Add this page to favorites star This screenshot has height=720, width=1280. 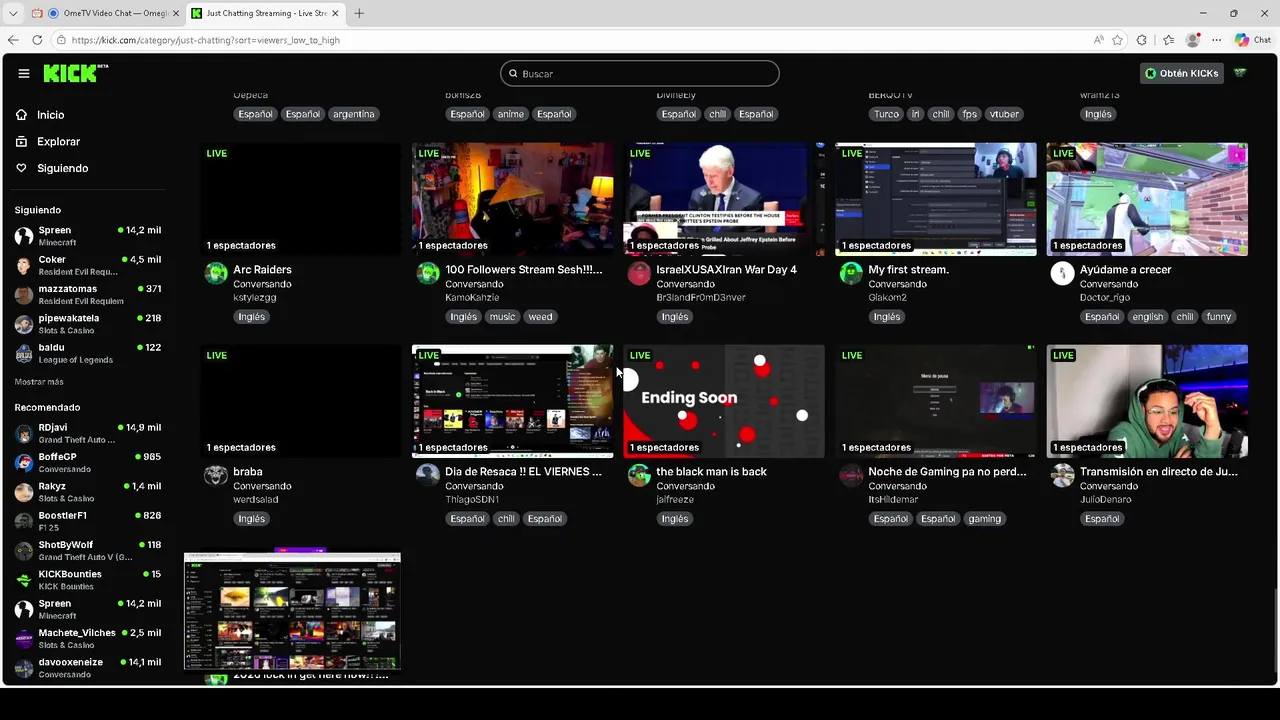[x=1117, y=40]
